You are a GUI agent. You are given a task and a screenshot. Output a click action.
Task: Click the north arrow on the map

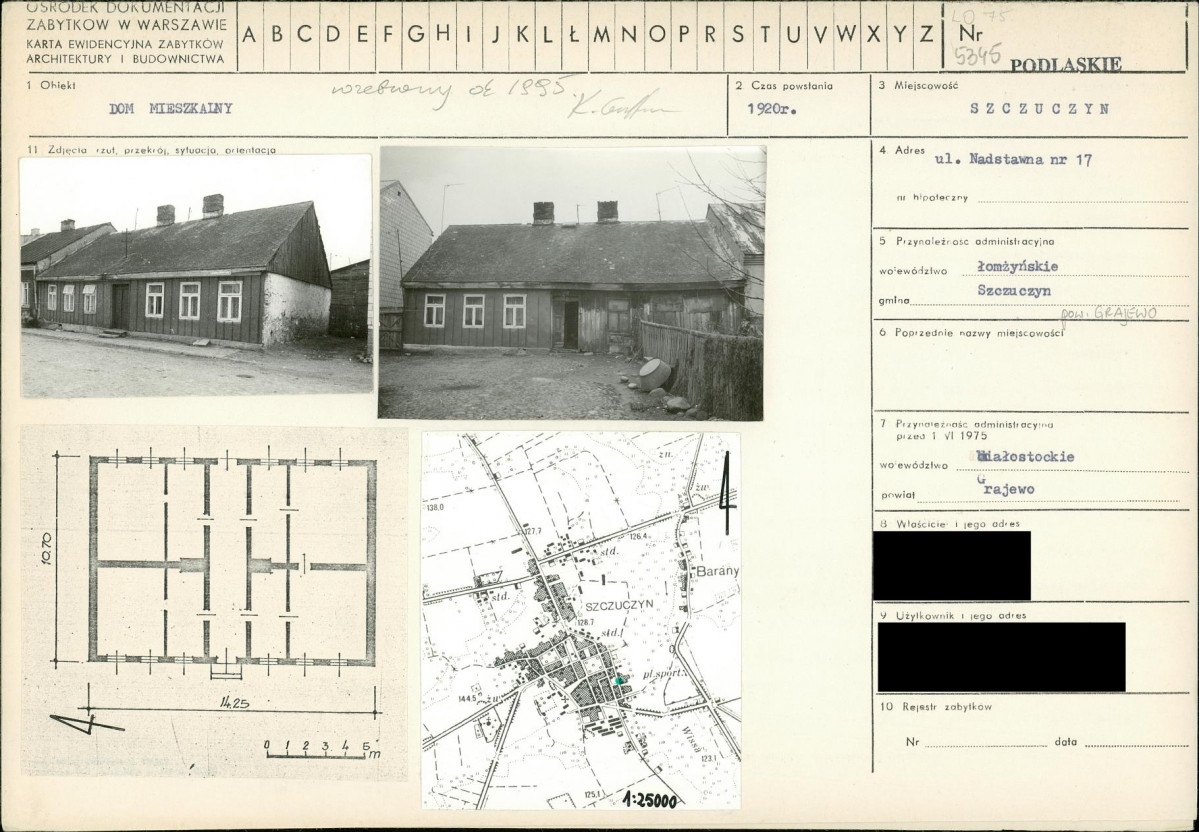(x=726, y=492)
